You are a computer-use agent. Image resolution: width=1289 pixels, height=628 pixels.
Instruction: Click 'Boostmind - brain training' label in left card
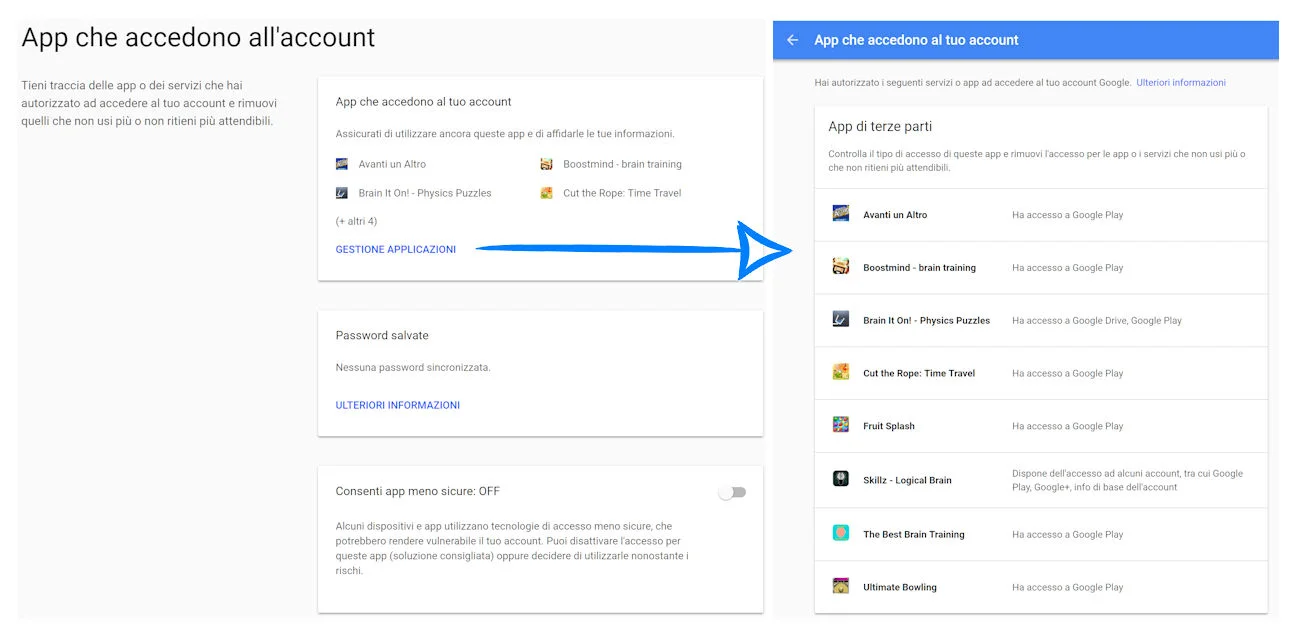coord(622,164)
